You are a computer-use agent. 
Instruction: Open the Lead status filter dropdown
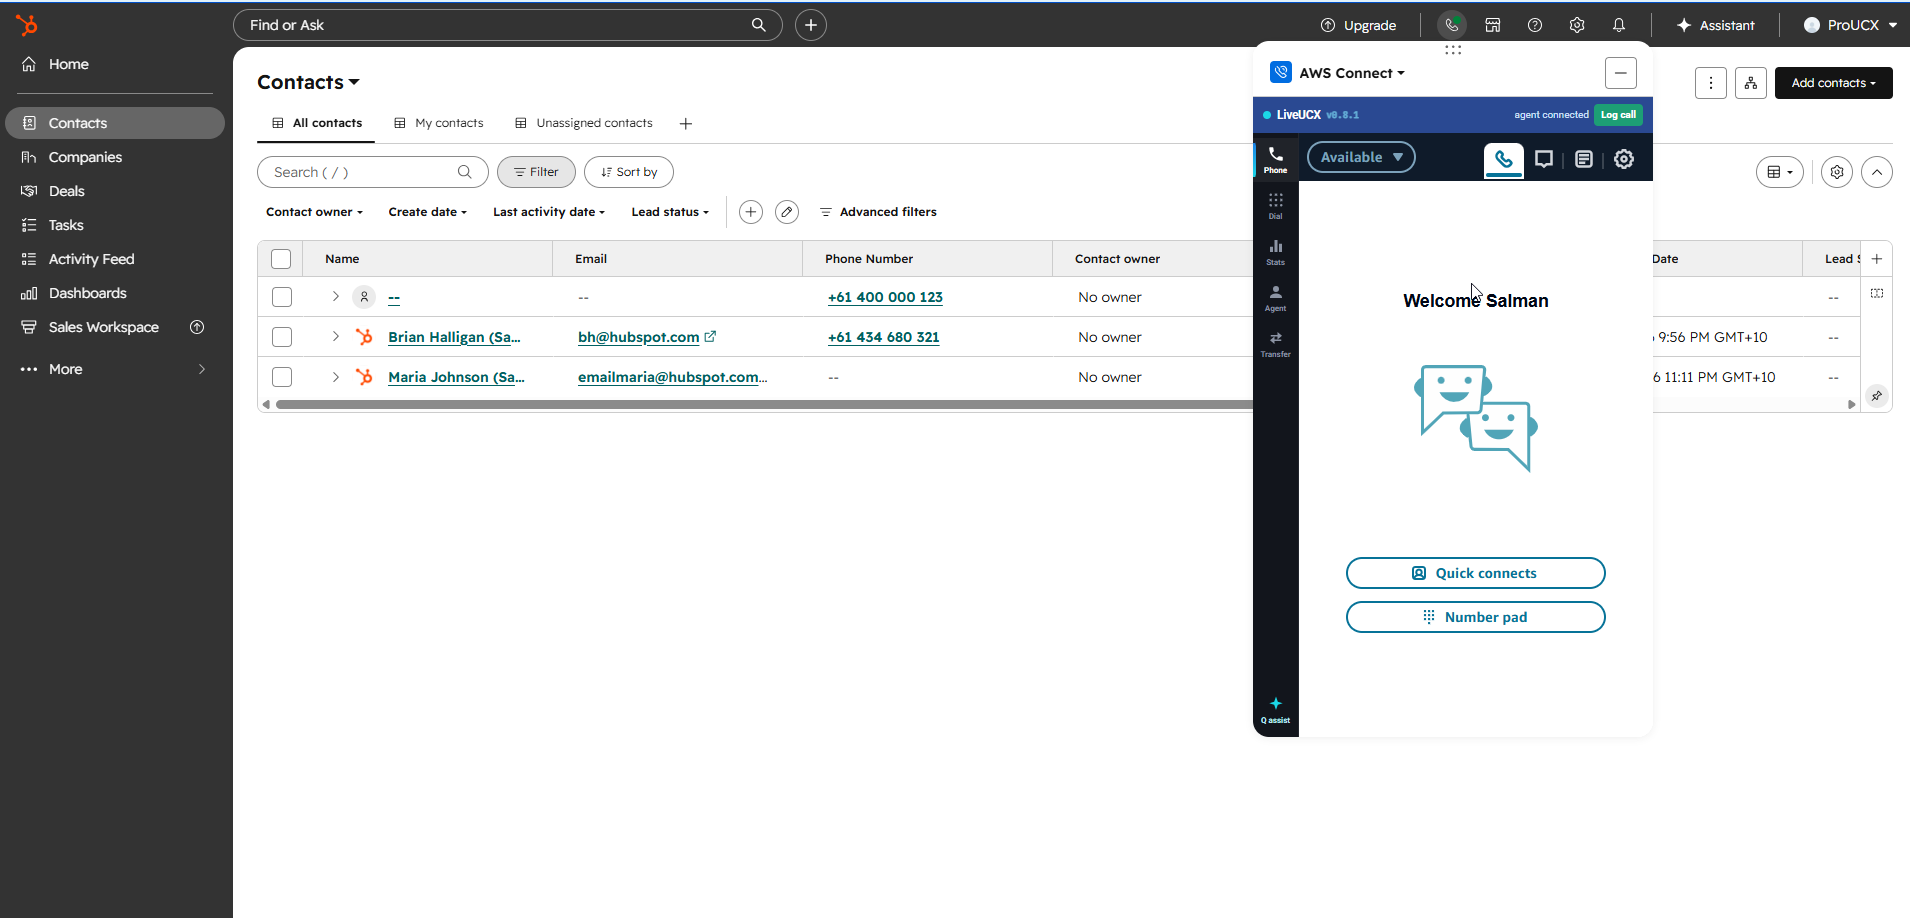click(x=670, y=212)
